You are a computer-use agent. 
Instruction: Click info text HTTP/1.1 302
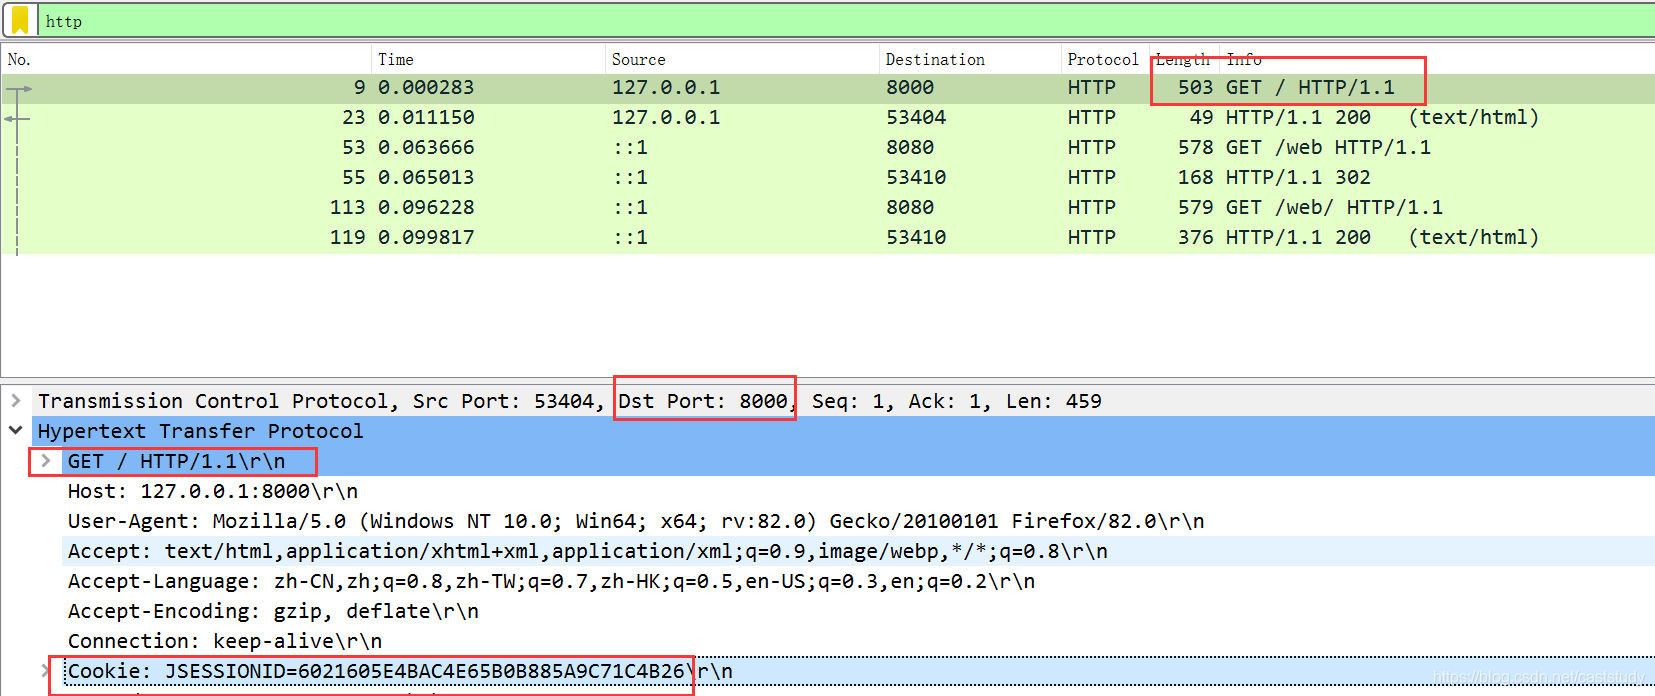click(1298, 178)
